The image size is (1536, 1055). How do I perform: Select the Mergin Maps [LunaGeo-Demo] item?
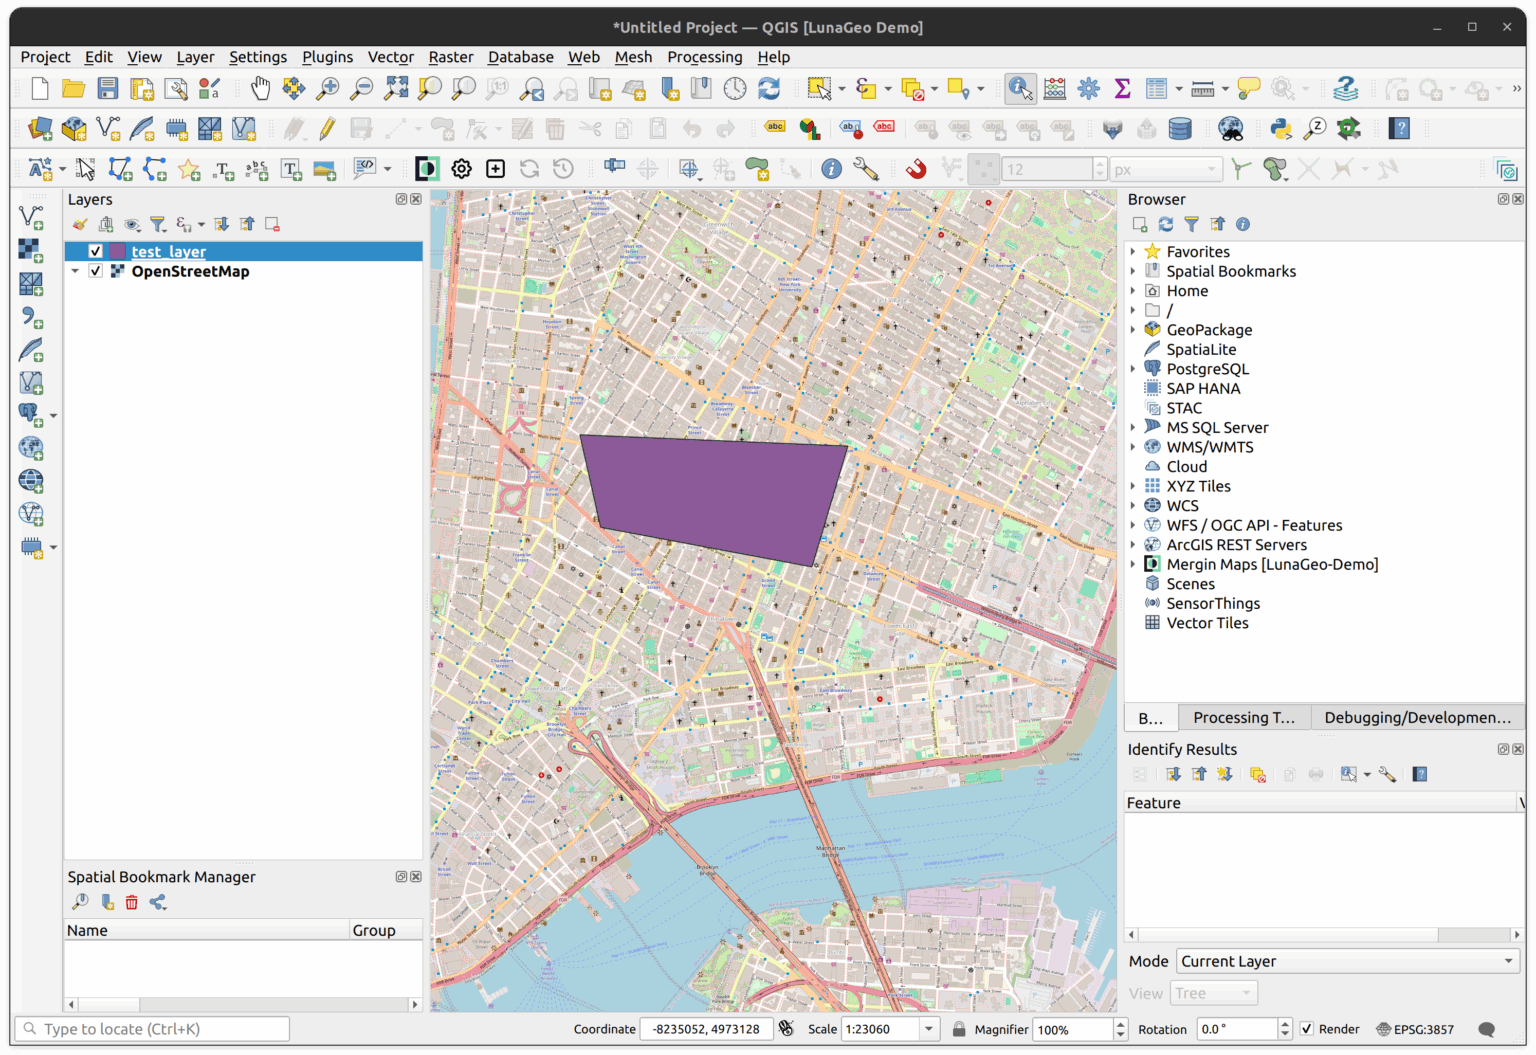pos(1271,565)
